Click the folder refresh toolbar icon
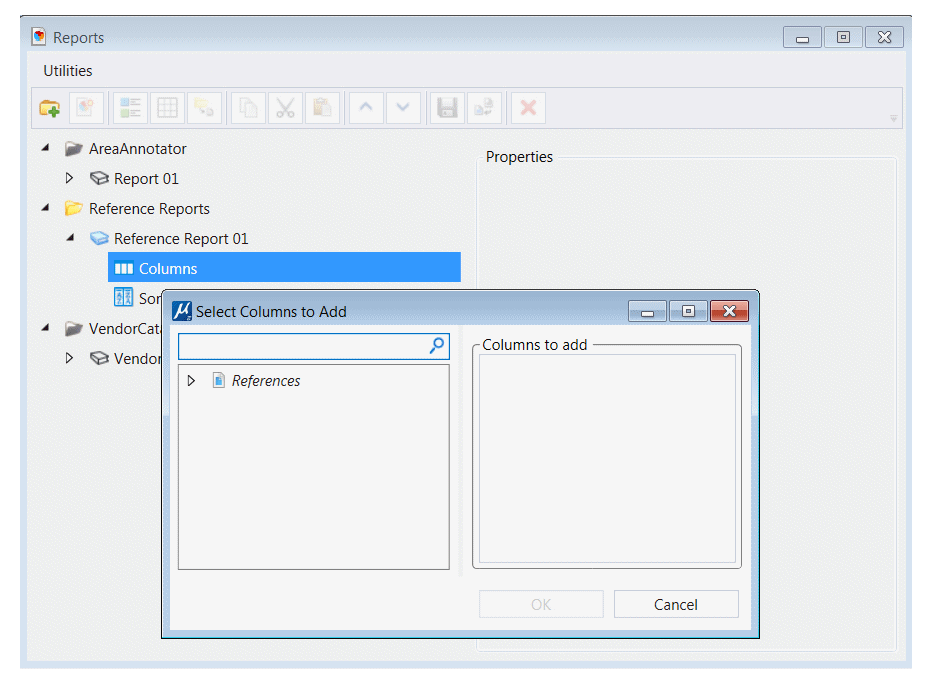The height and width of the screenshot is (686, 932). coord(204,108)
